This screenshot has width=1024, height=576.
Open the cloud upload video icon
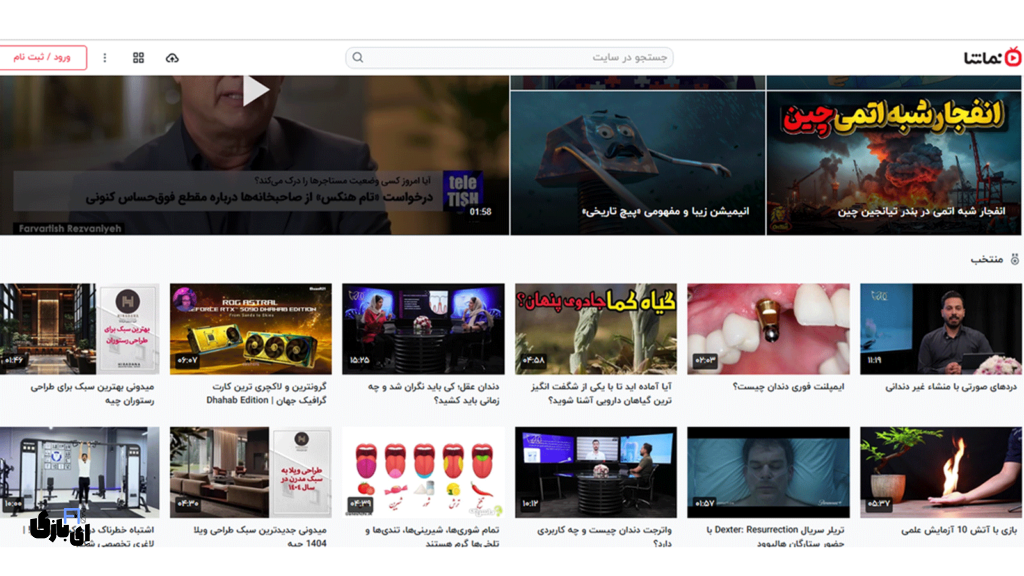pos(172,58)
